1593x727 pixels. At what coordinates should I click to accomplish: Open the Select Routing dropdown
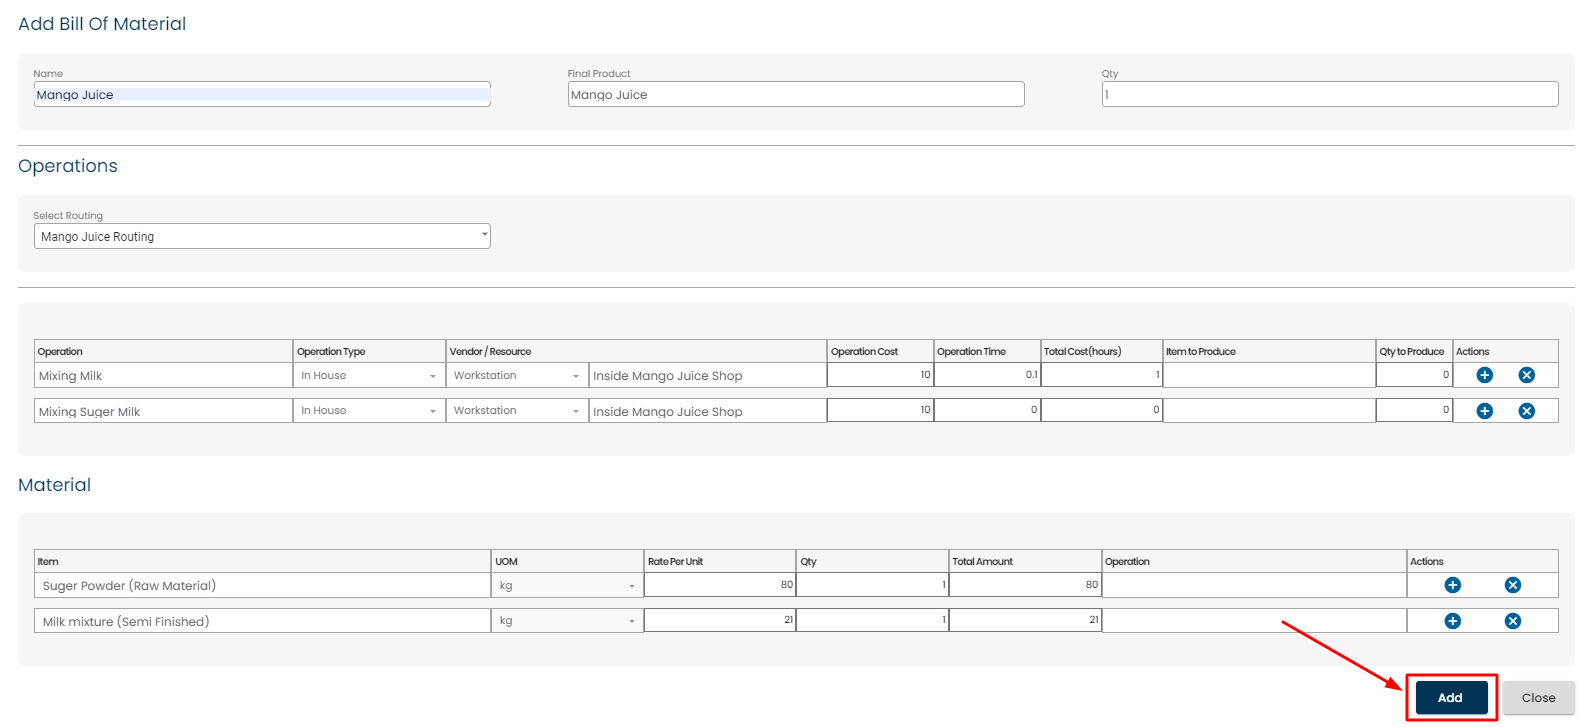[262, 236]
